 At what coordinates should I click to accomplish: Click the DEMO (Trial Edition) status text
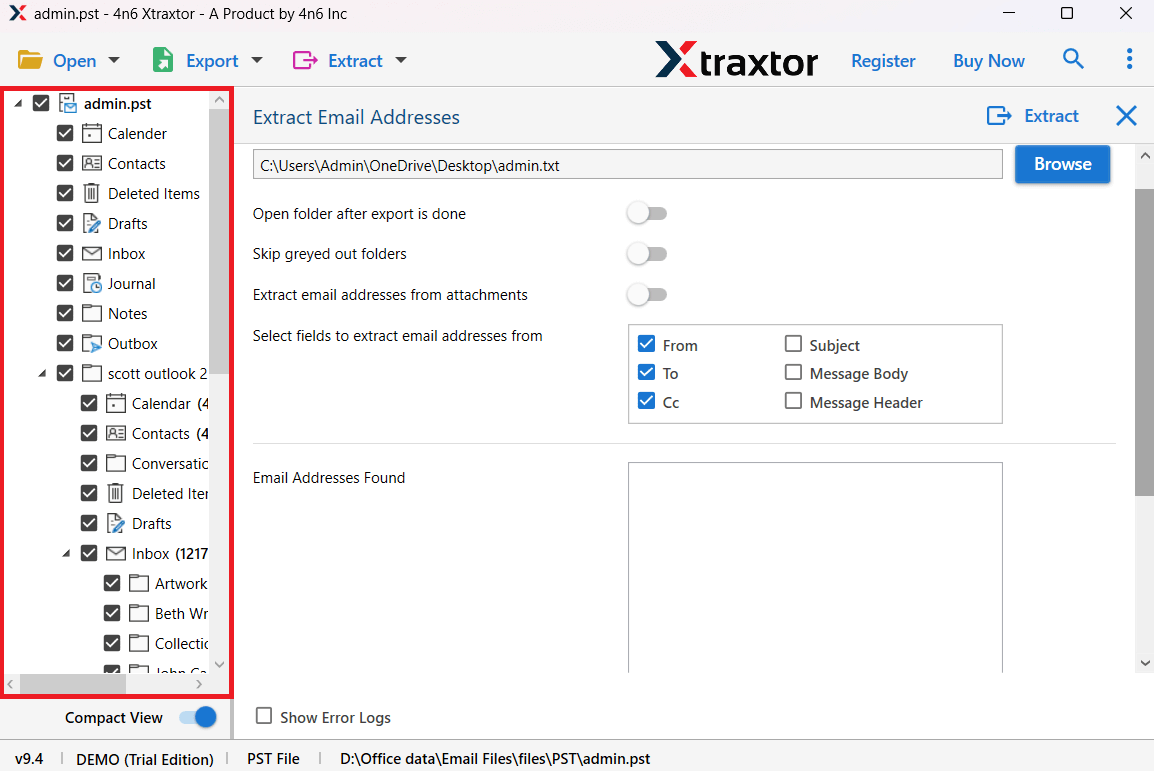(145, 759)
